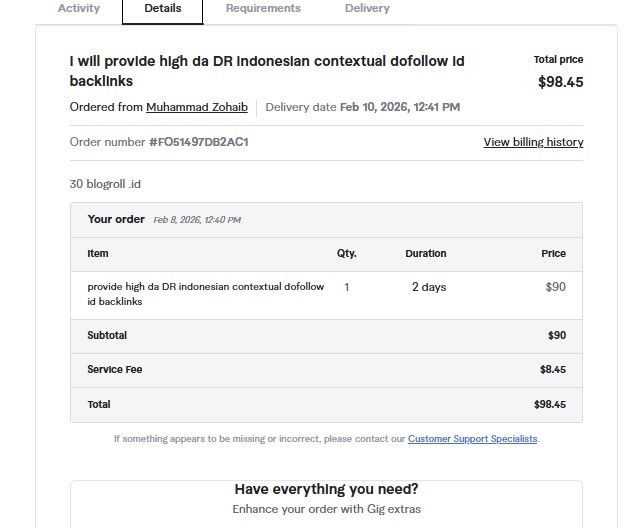Contact Customer Support Specialists via link
Image resolution: width=634 pixels, height=528 pixels.
point(473,439)
